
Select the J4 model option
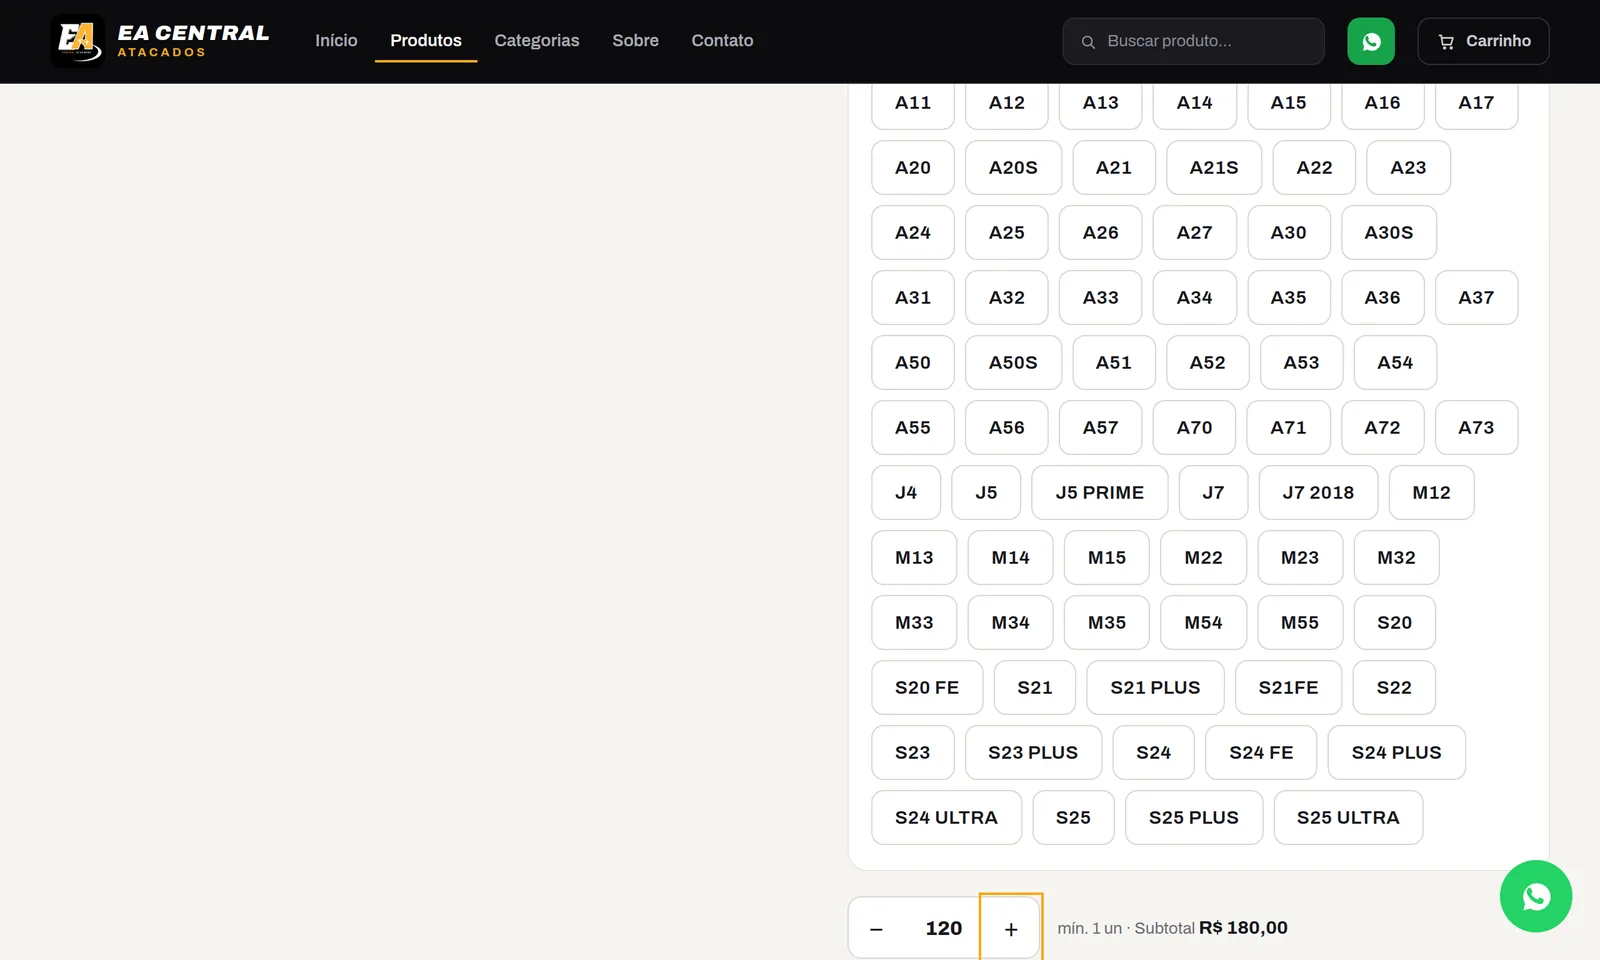[x=906, y=493]
